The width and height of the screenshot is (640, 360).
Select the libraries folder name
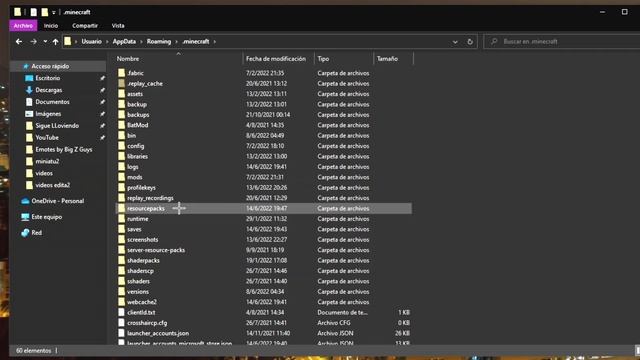coord(138,156)
